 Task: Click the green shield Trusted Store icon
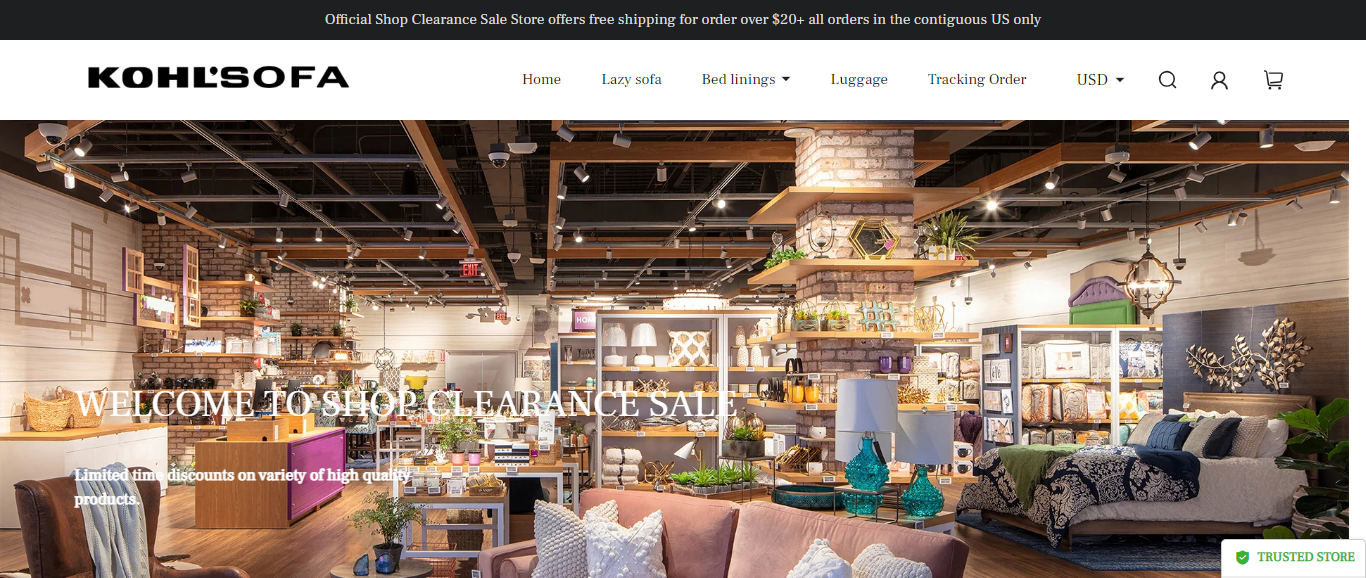coord(1242,557)
